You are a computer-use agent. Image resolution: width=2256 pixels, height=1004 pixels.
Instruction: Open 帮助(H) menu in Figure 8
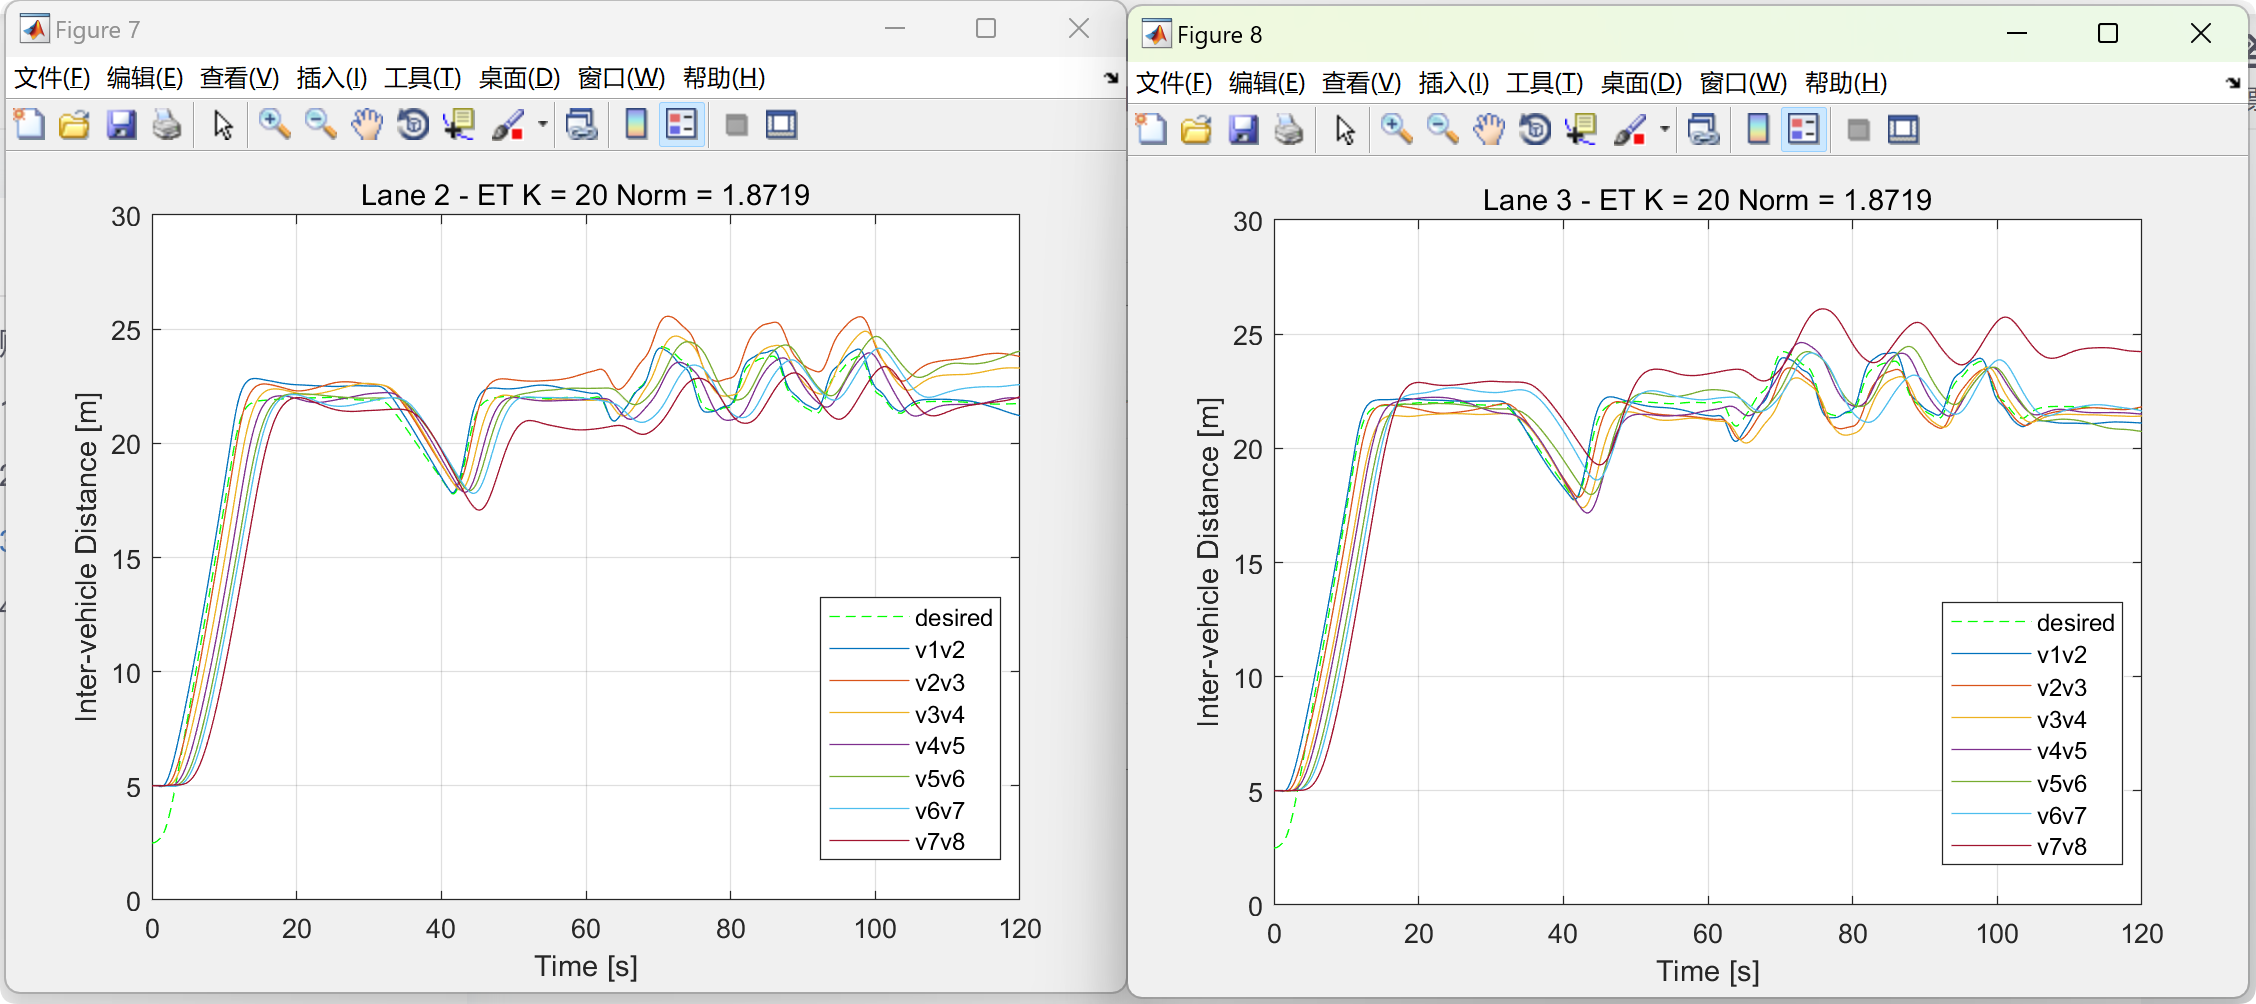pyautogui.click(x=1846, y=83)
